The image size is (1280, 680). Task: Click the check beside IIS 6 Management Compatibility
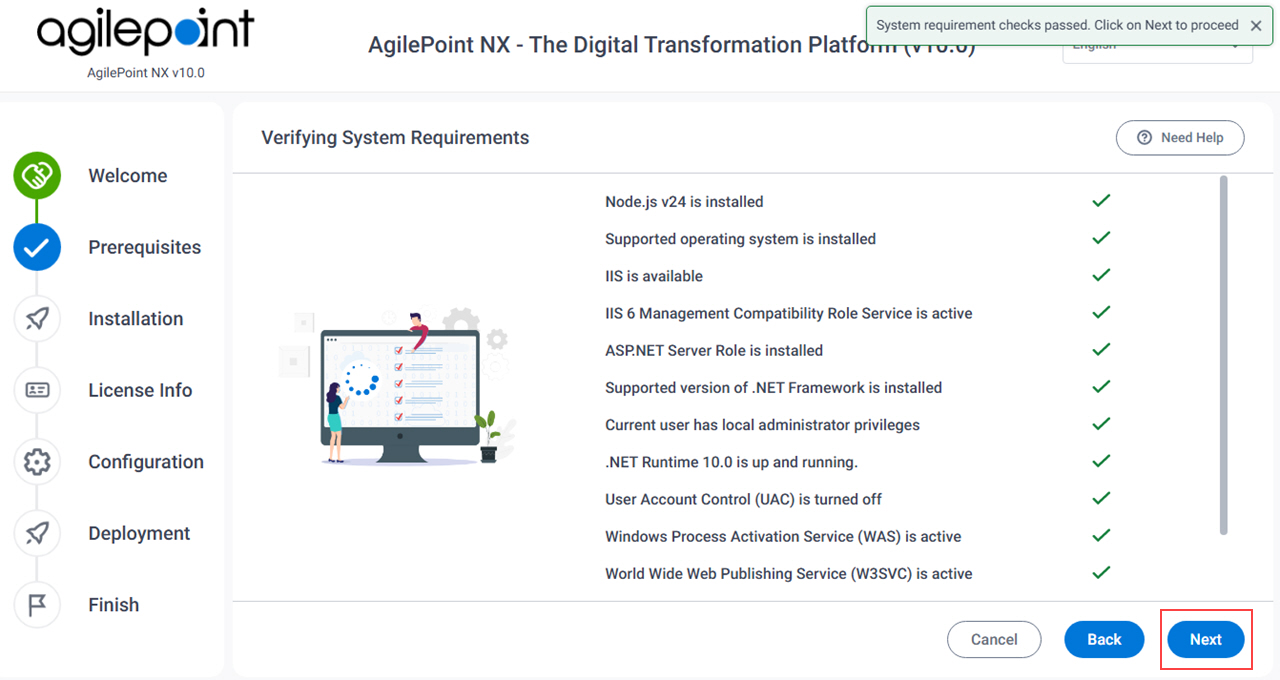point(1101,312)
